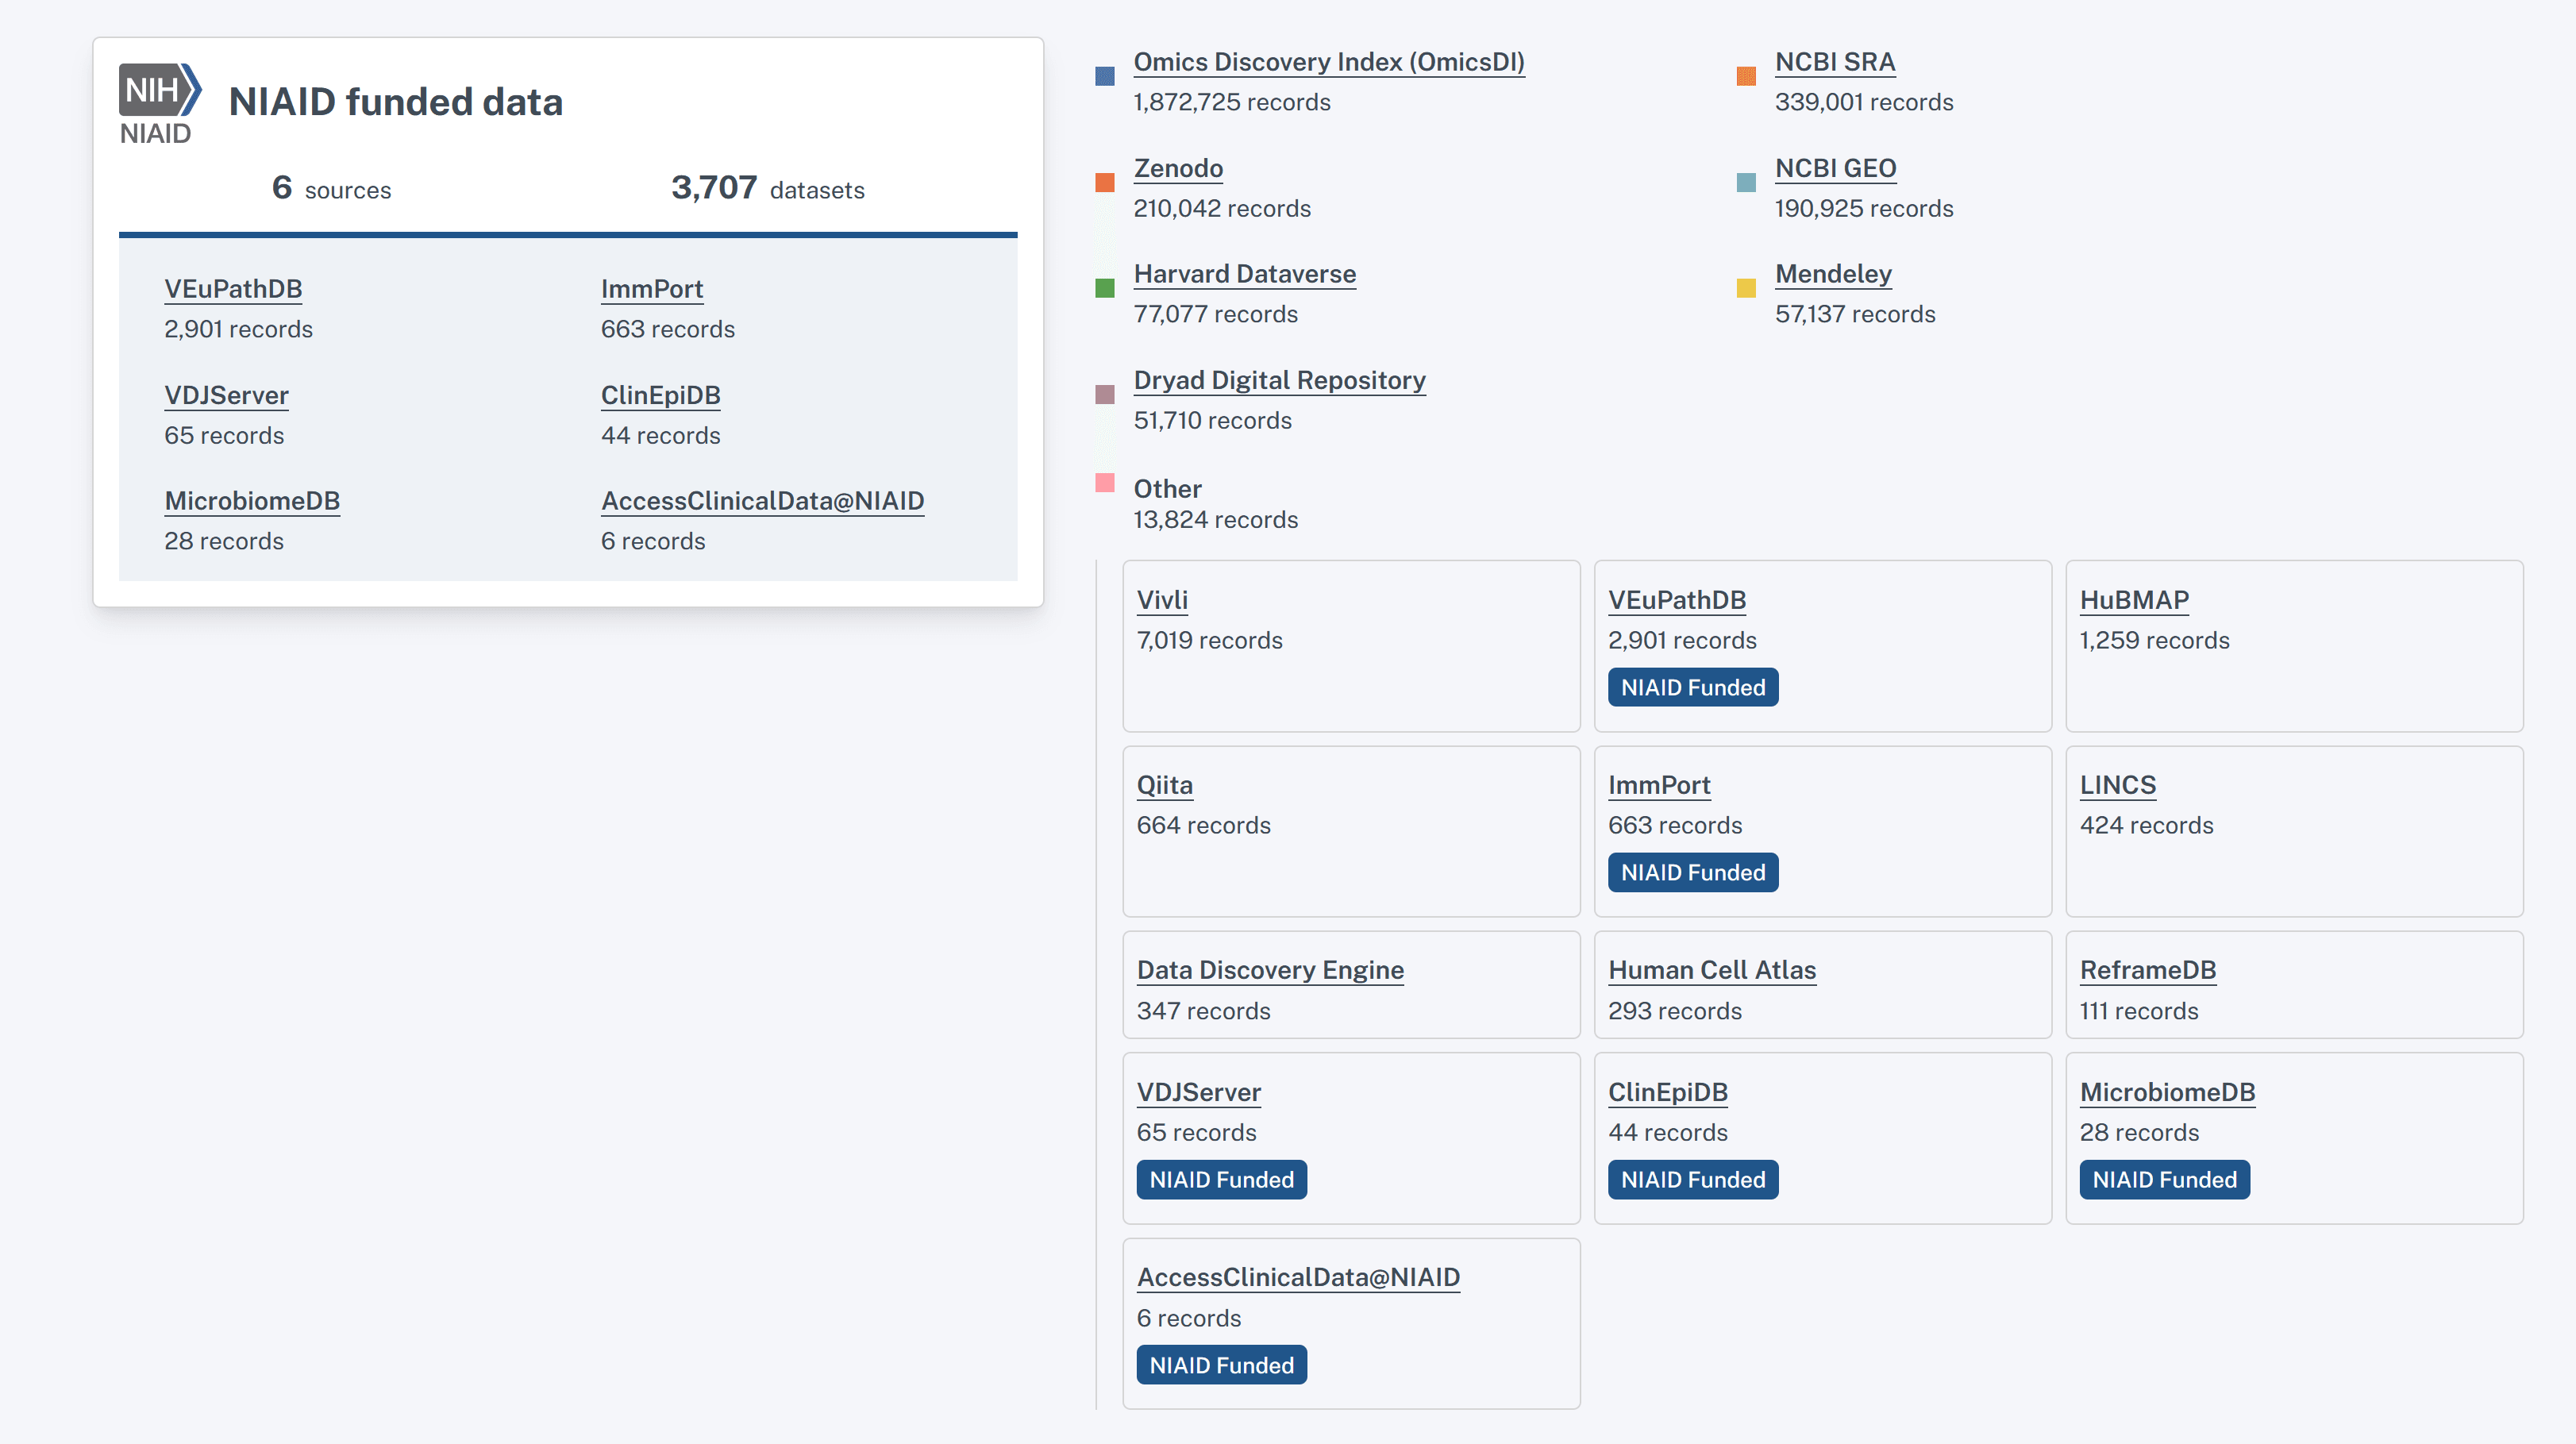This screenshot has width=2576, height=1444.
Task: Click the '57,137 records' count
Action: [1855, 314]
